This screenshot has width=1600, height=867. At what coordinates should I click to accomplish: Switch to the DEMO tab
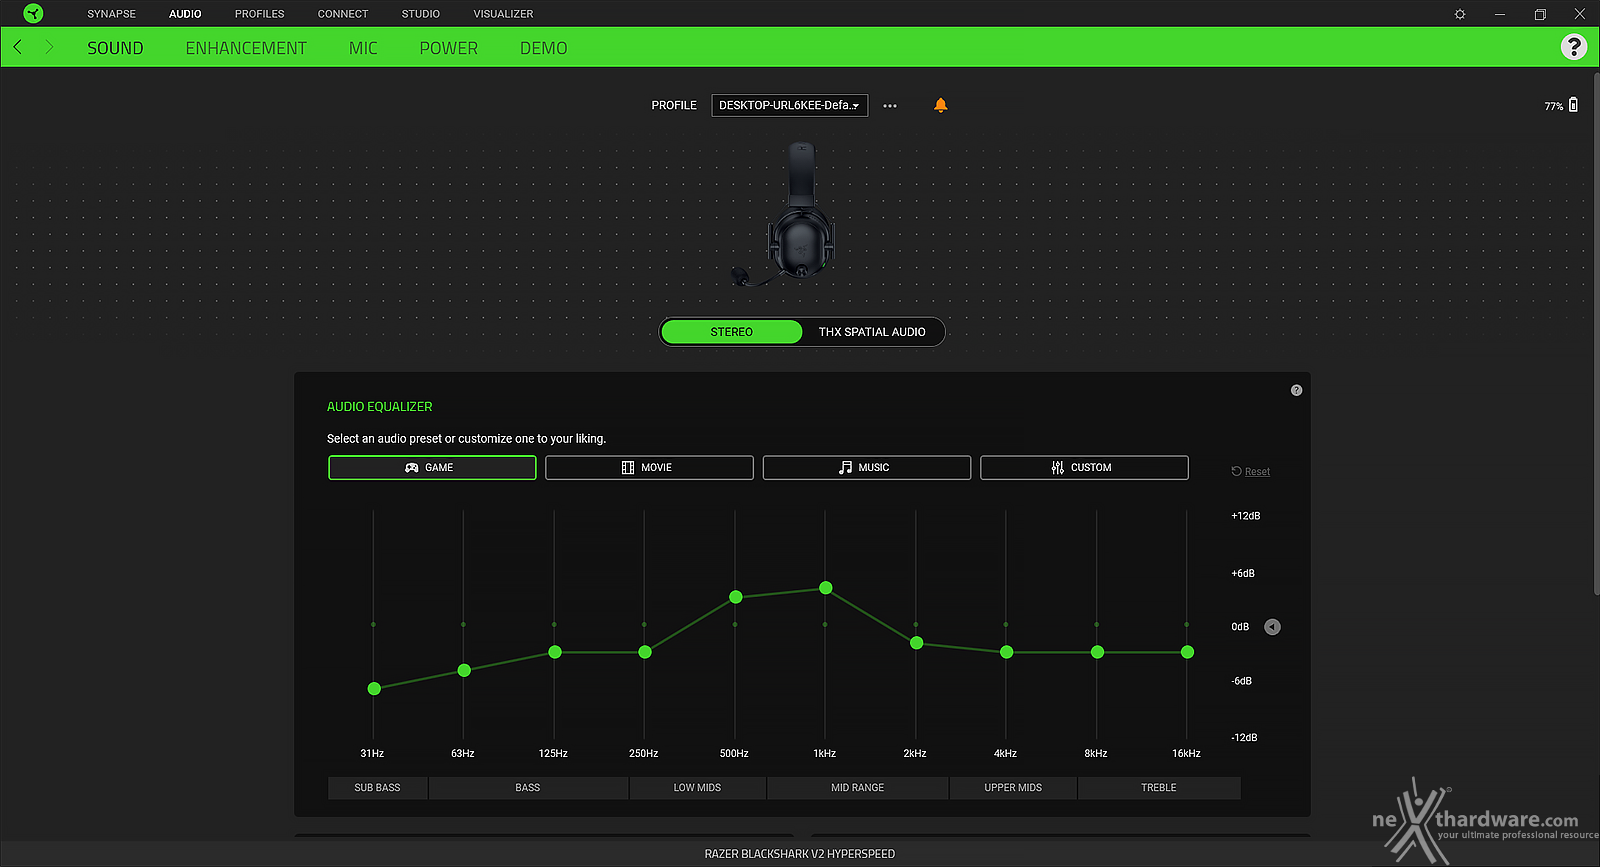click(x=543, y=48)
